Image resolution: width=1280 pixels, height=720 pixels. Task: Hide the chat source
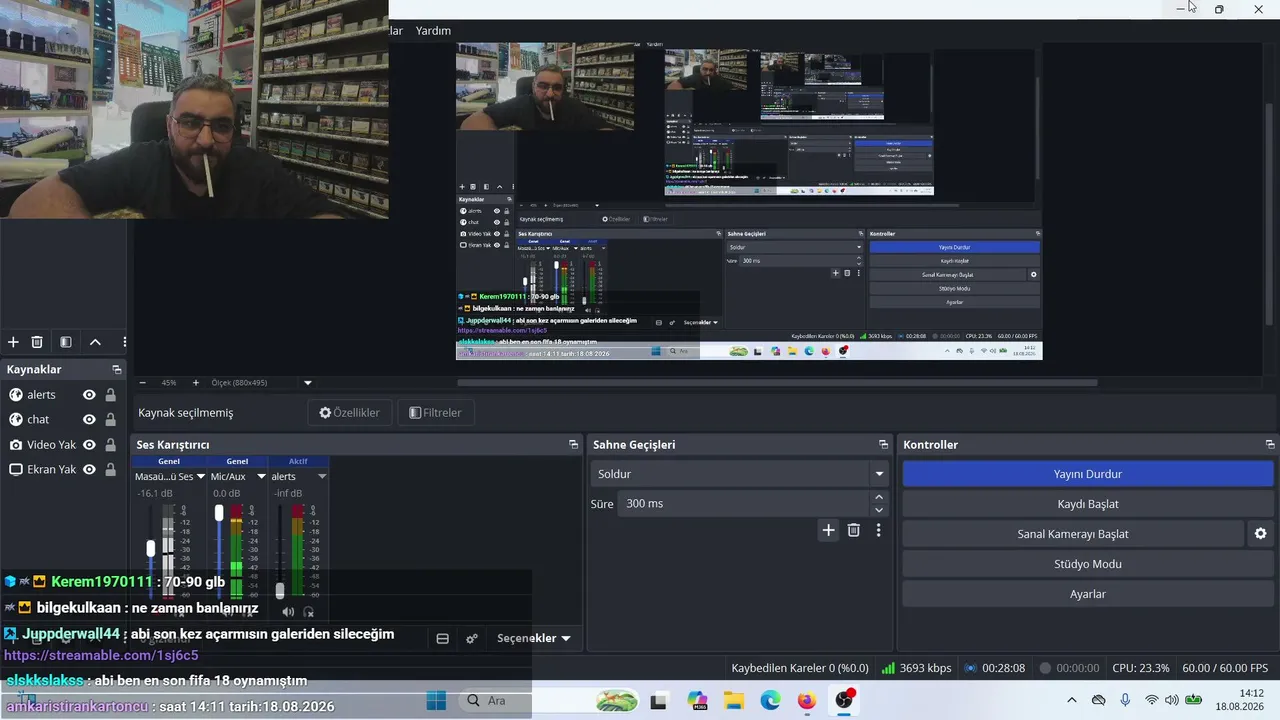coord(89,420)
